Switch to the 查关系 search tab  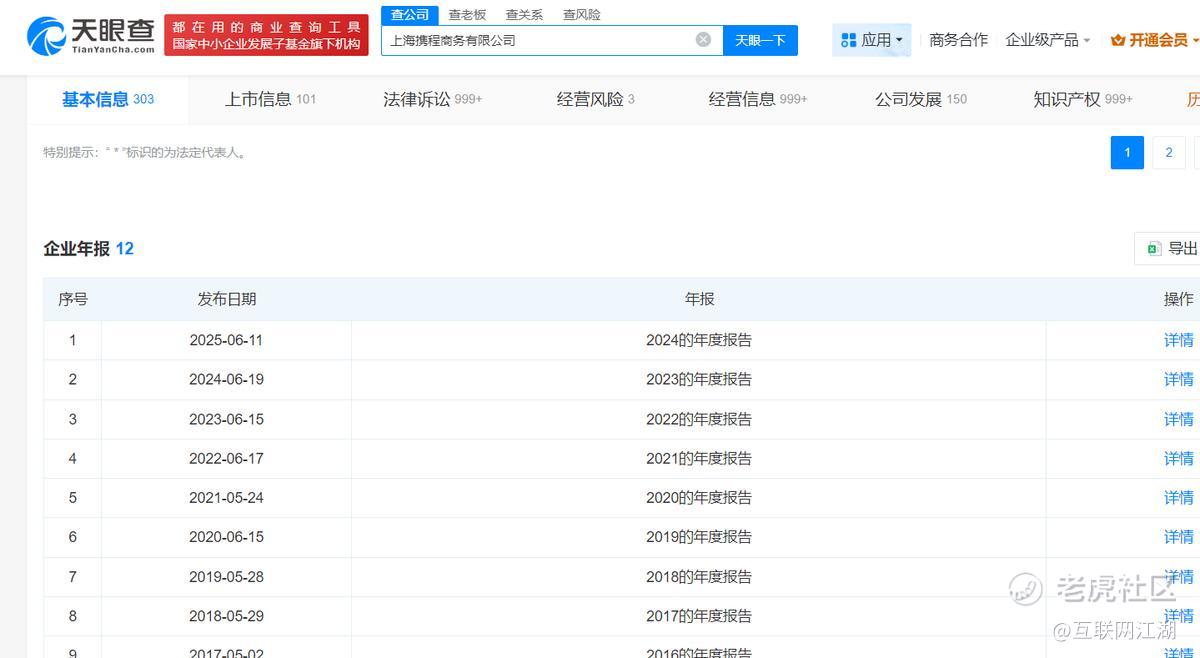click(x=524, y=15)
